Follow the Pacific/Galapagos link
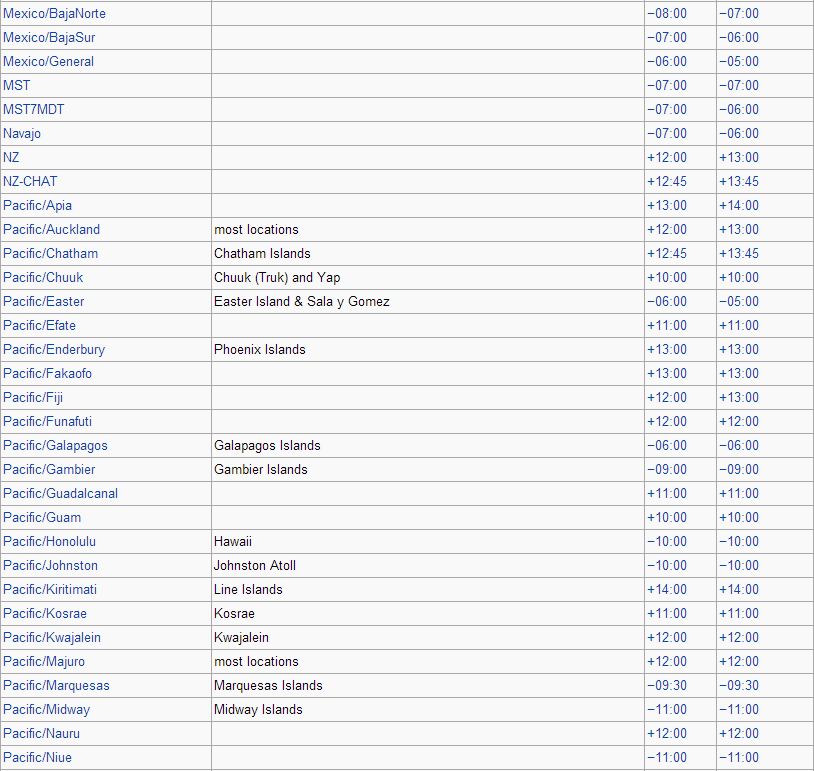The image size is (814, 771). (x=55, y=445)
